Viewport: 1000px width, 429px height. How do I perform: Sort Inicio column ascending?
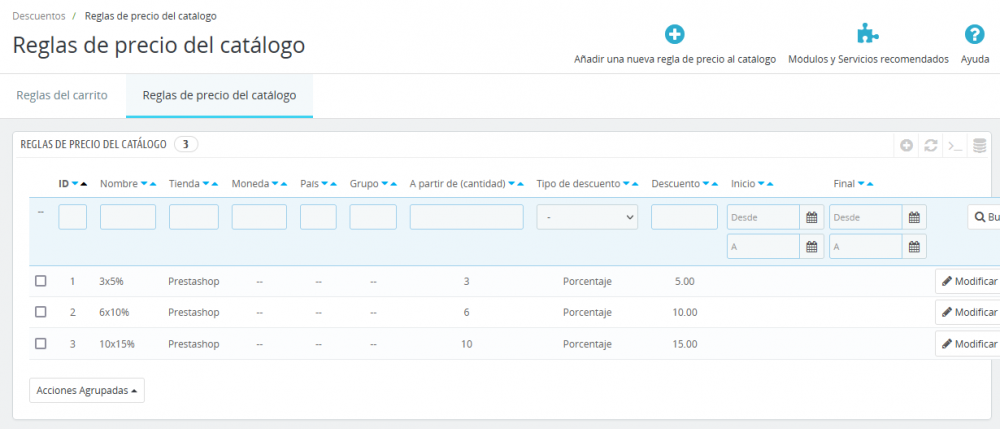coord(770,184)
